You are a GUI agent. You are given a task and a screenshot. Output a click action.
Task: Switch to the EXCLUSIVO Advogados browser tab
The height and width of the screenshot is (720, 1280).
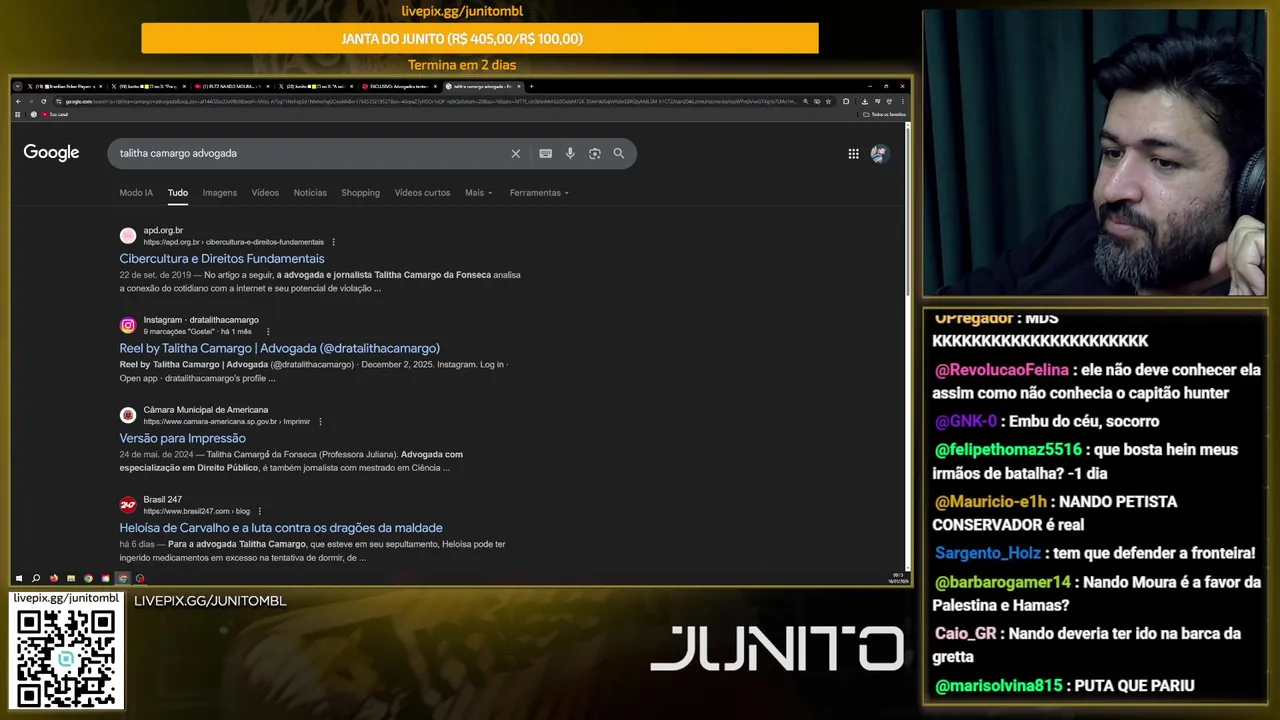[x=398, y=86]
